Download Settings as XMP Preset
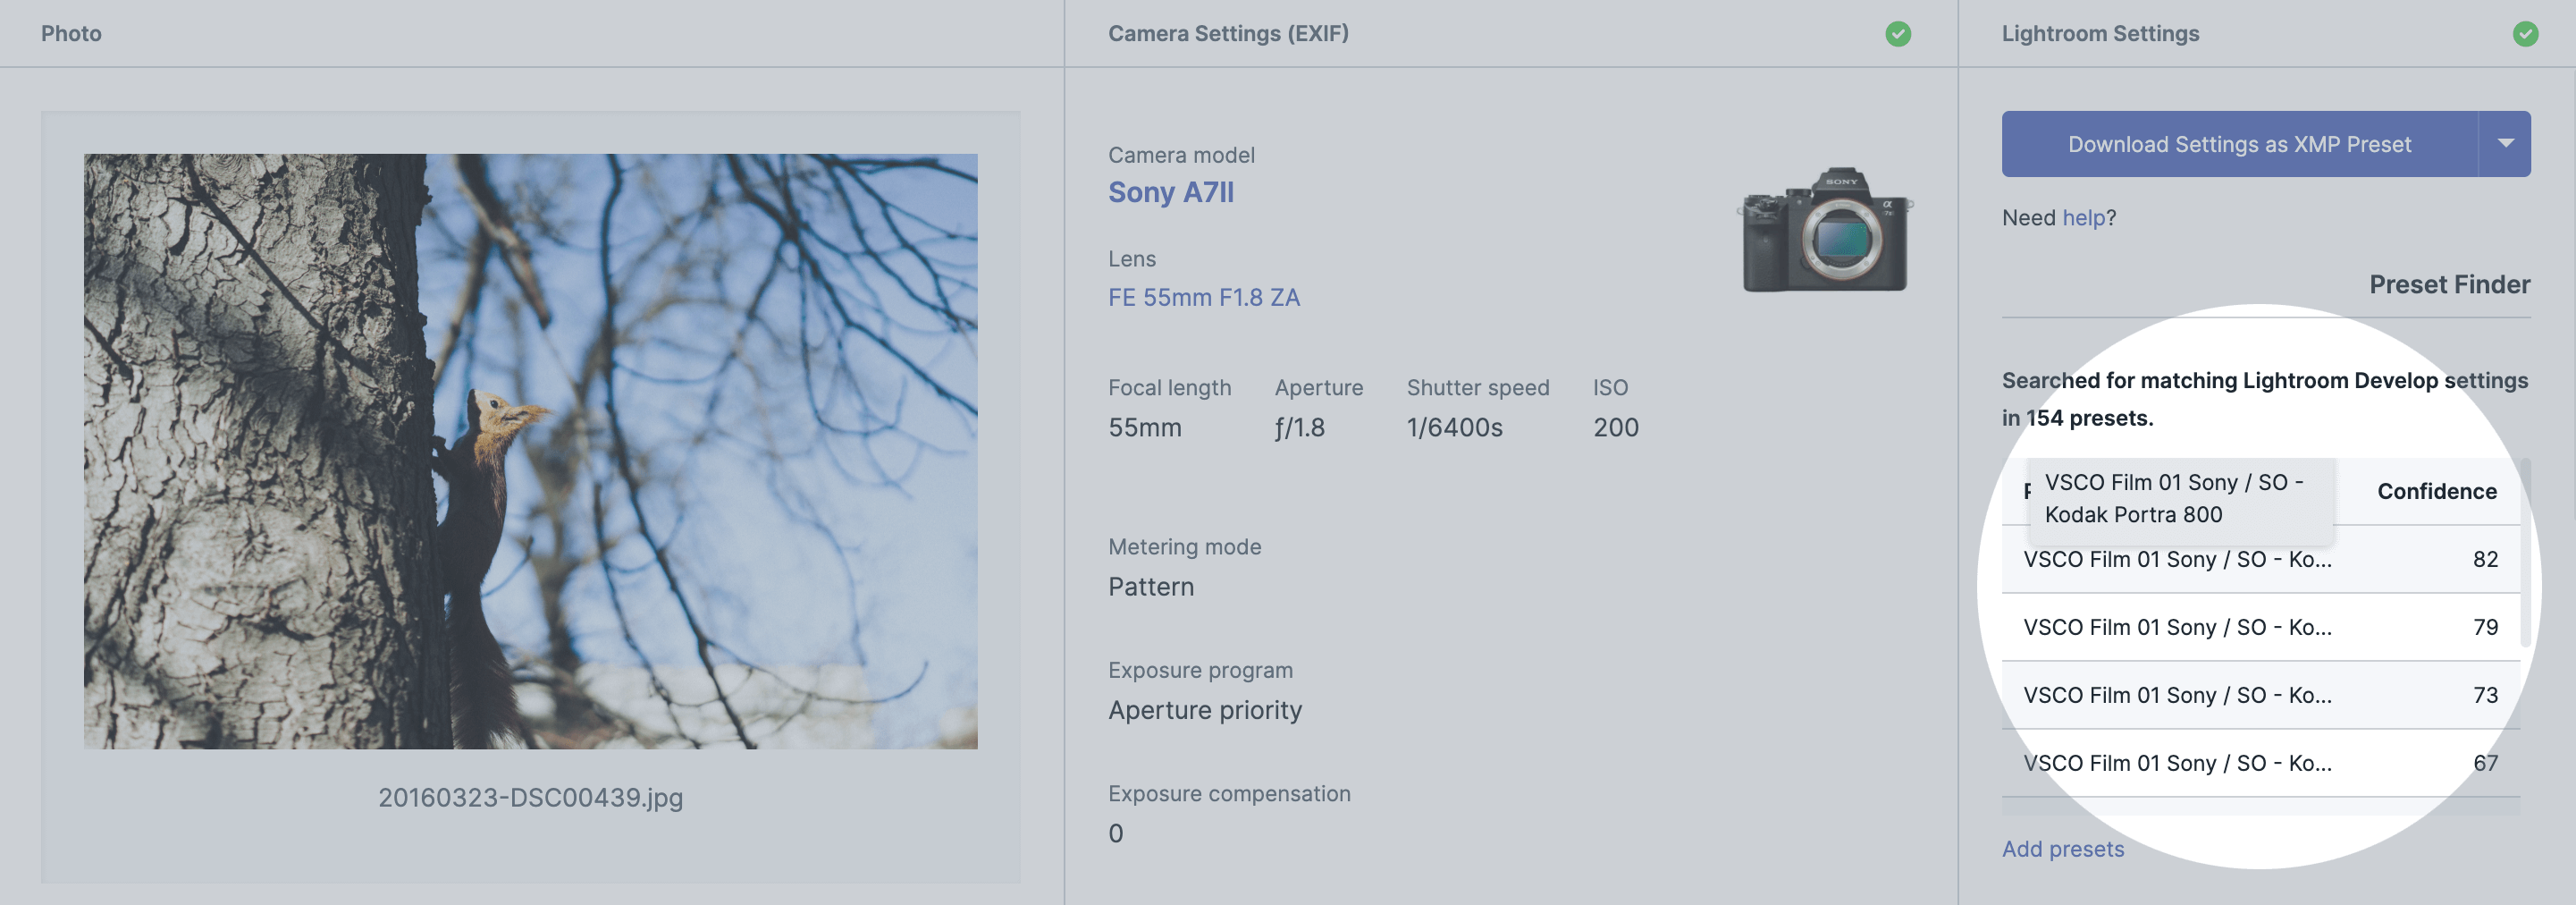Viewport: 2576px width, 905px height. (x=2240, y=144)
